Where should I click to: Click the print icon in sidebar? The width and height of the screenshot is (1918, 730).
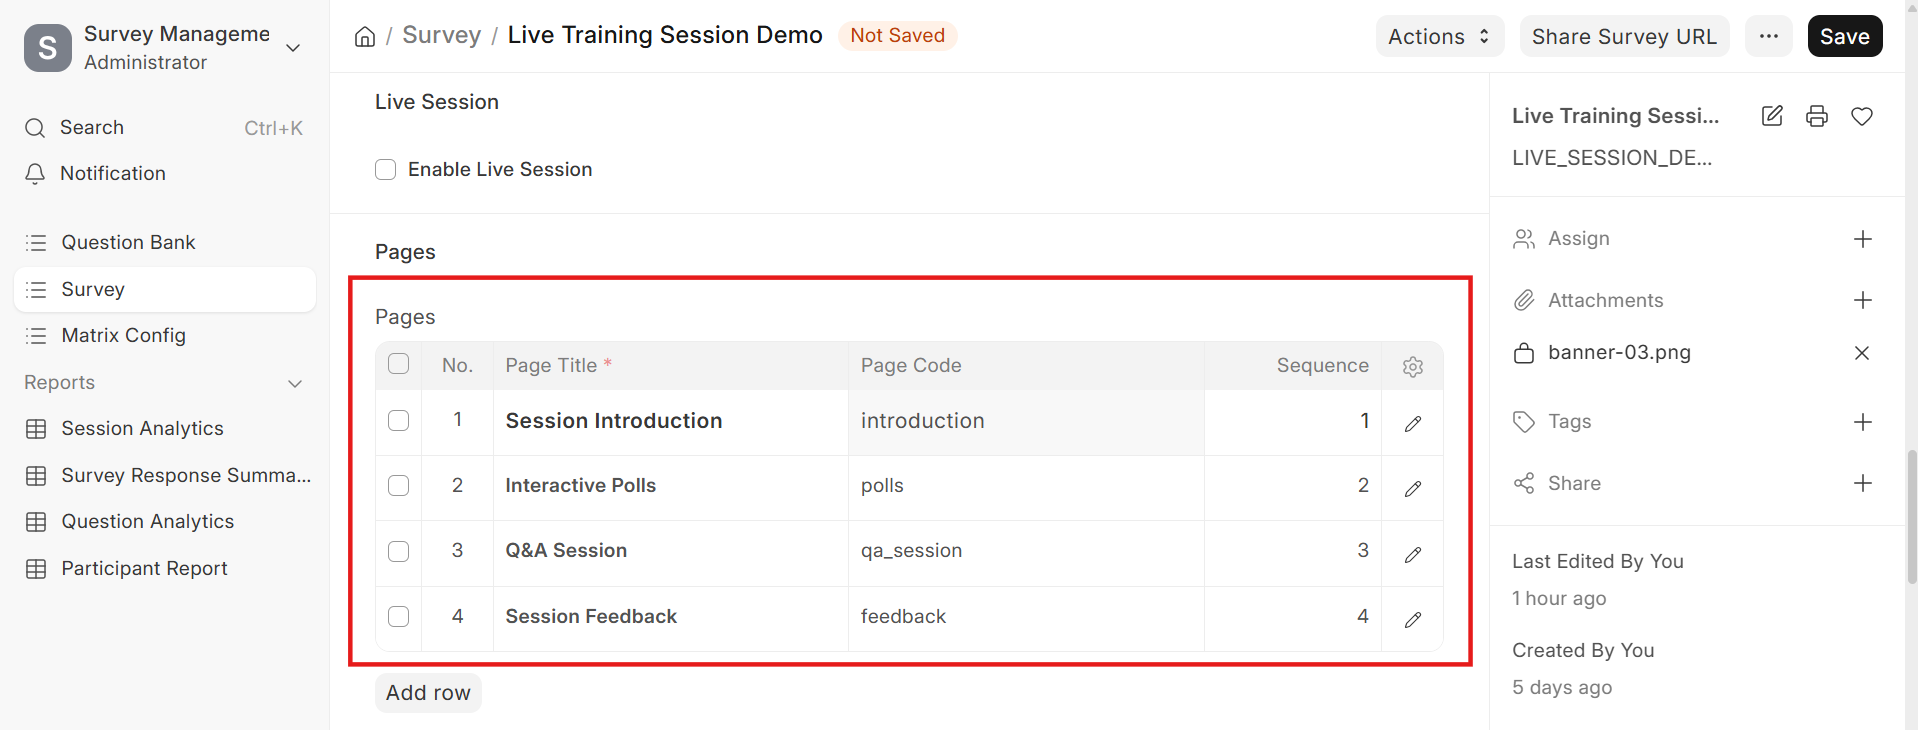coord(1816,116)
